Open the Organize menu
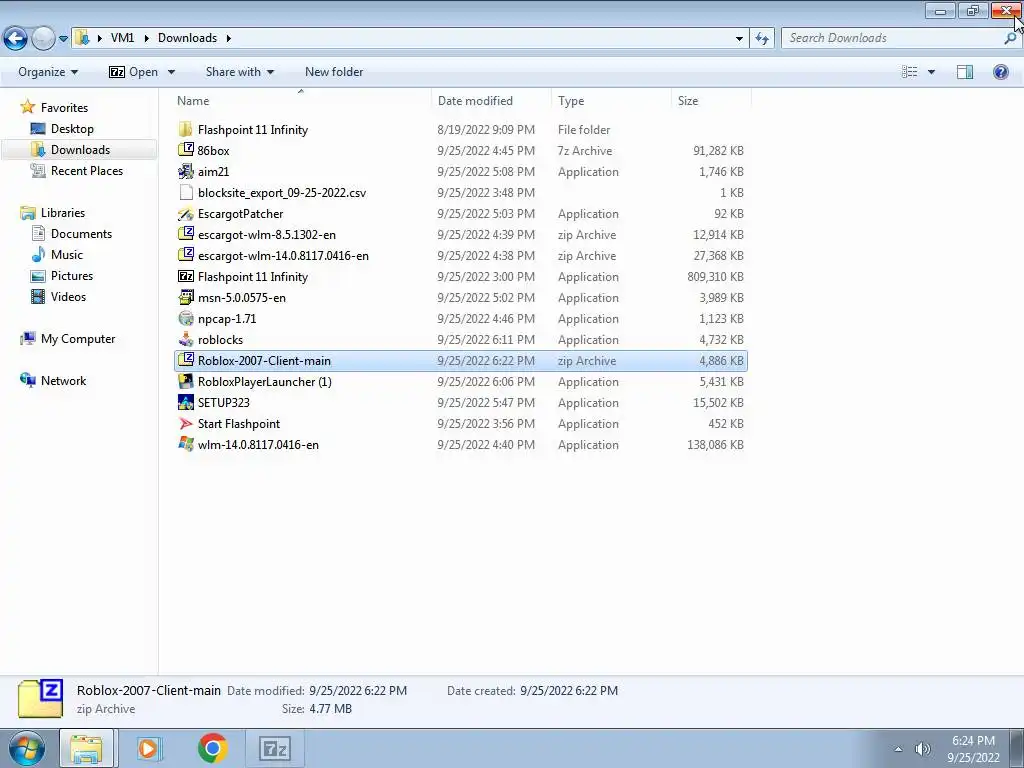Screen dimensions: 1024x768 click(48, 72)
